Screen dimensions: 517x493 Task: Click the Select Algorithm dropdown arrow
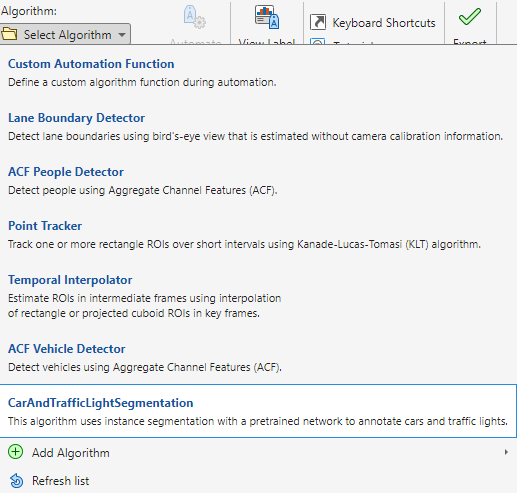click(122, 35)
